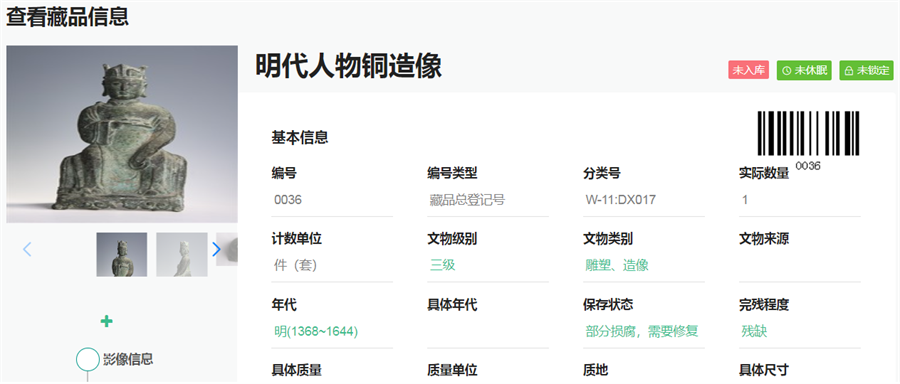Viewport: 900px width, 384px height.
Task: Click the title 明代人物铜造像
Action: pyautogui.click(x=348, y=66)
